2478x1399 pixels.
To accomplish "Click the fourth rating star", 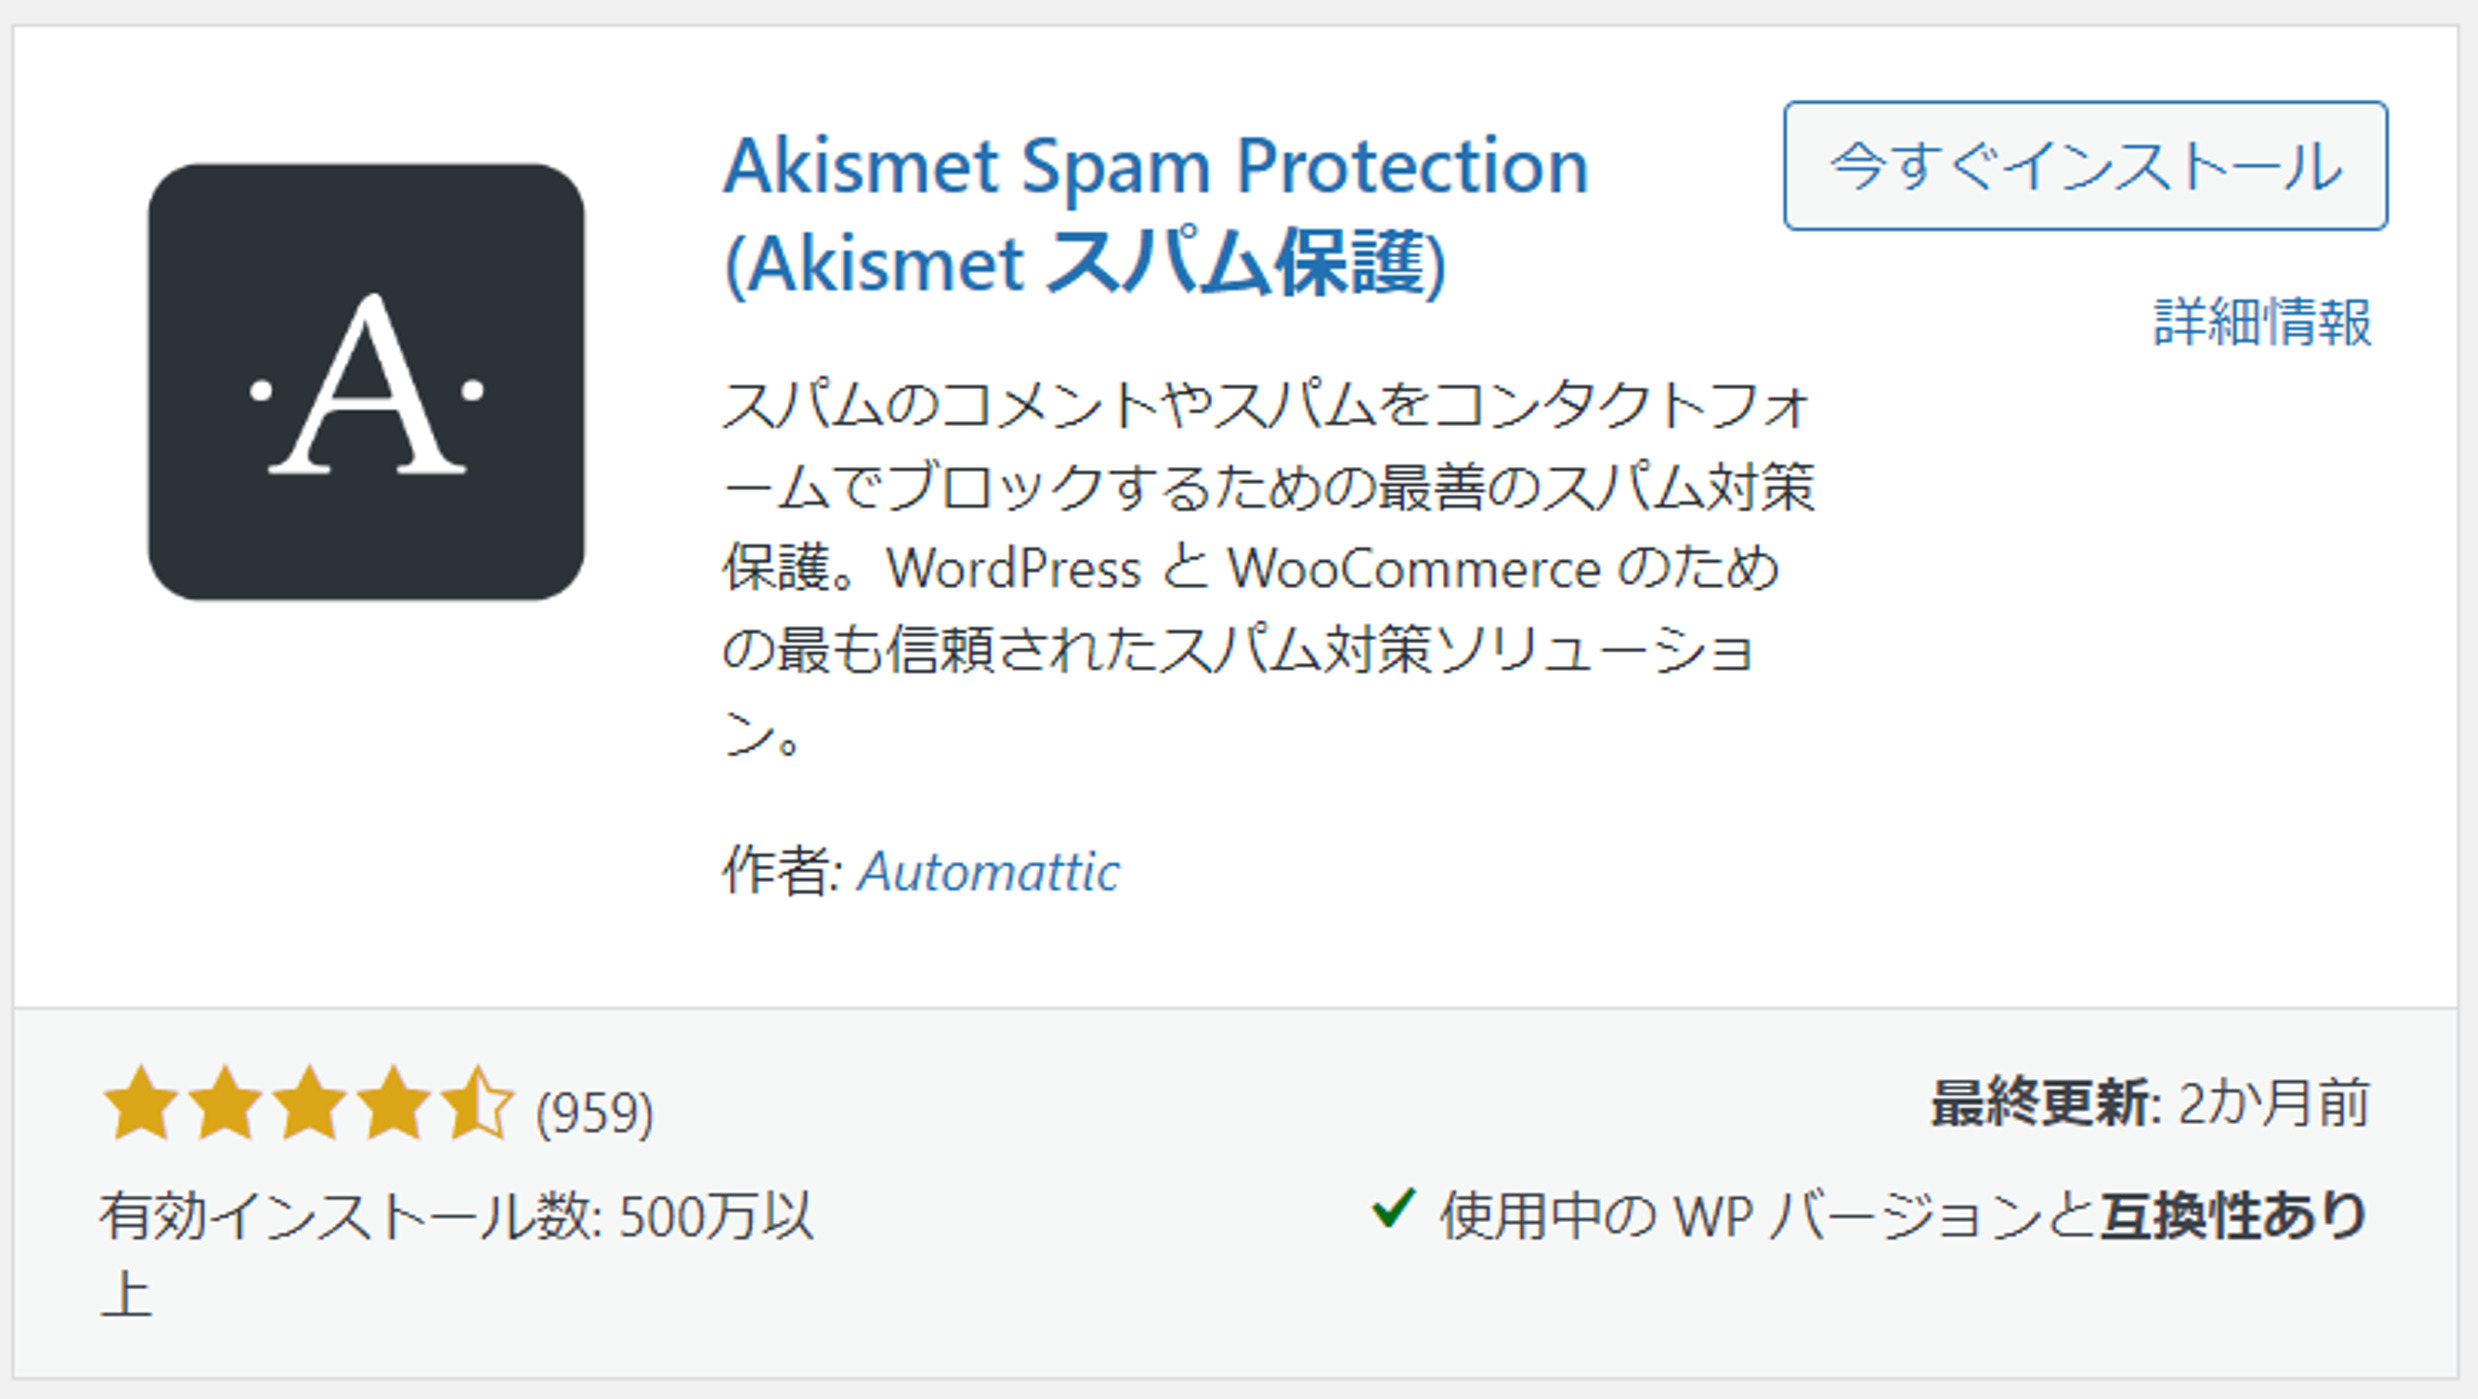I will pos(394,1103).
